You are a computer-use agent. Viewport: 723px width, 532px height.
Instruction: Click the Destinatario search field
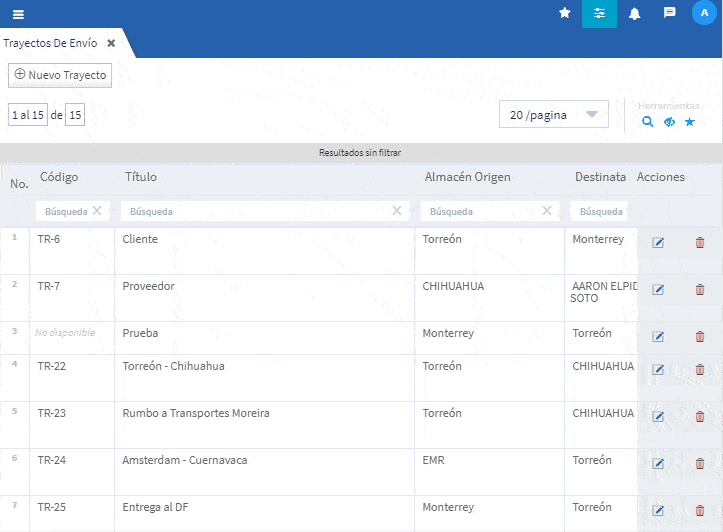599,211
